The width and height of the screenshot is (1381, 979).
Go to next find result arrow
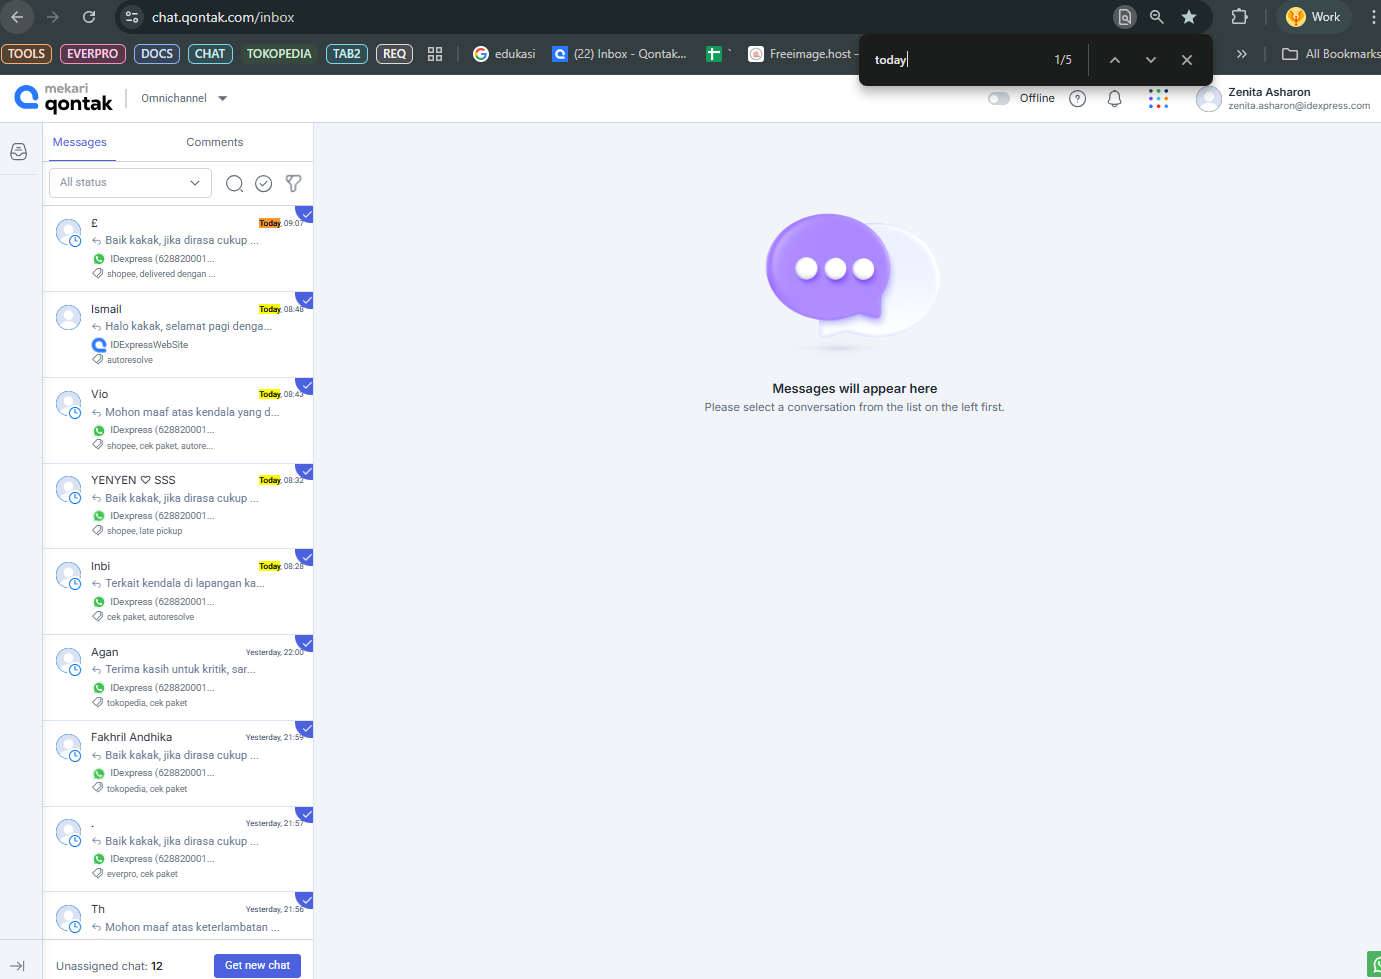click(1151, 60)
